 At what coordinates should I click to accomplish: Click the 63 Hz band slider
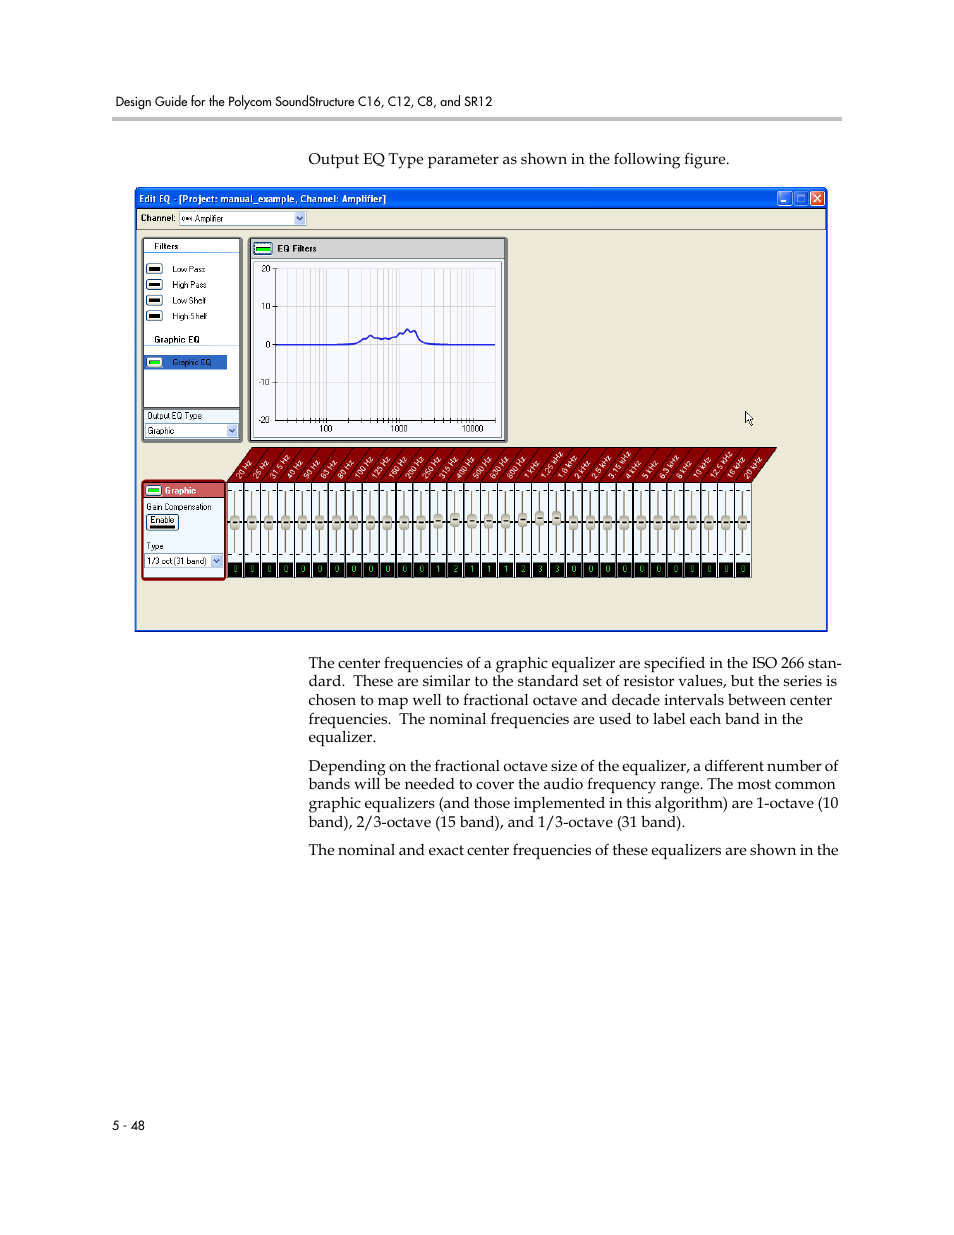coord(320,521)
